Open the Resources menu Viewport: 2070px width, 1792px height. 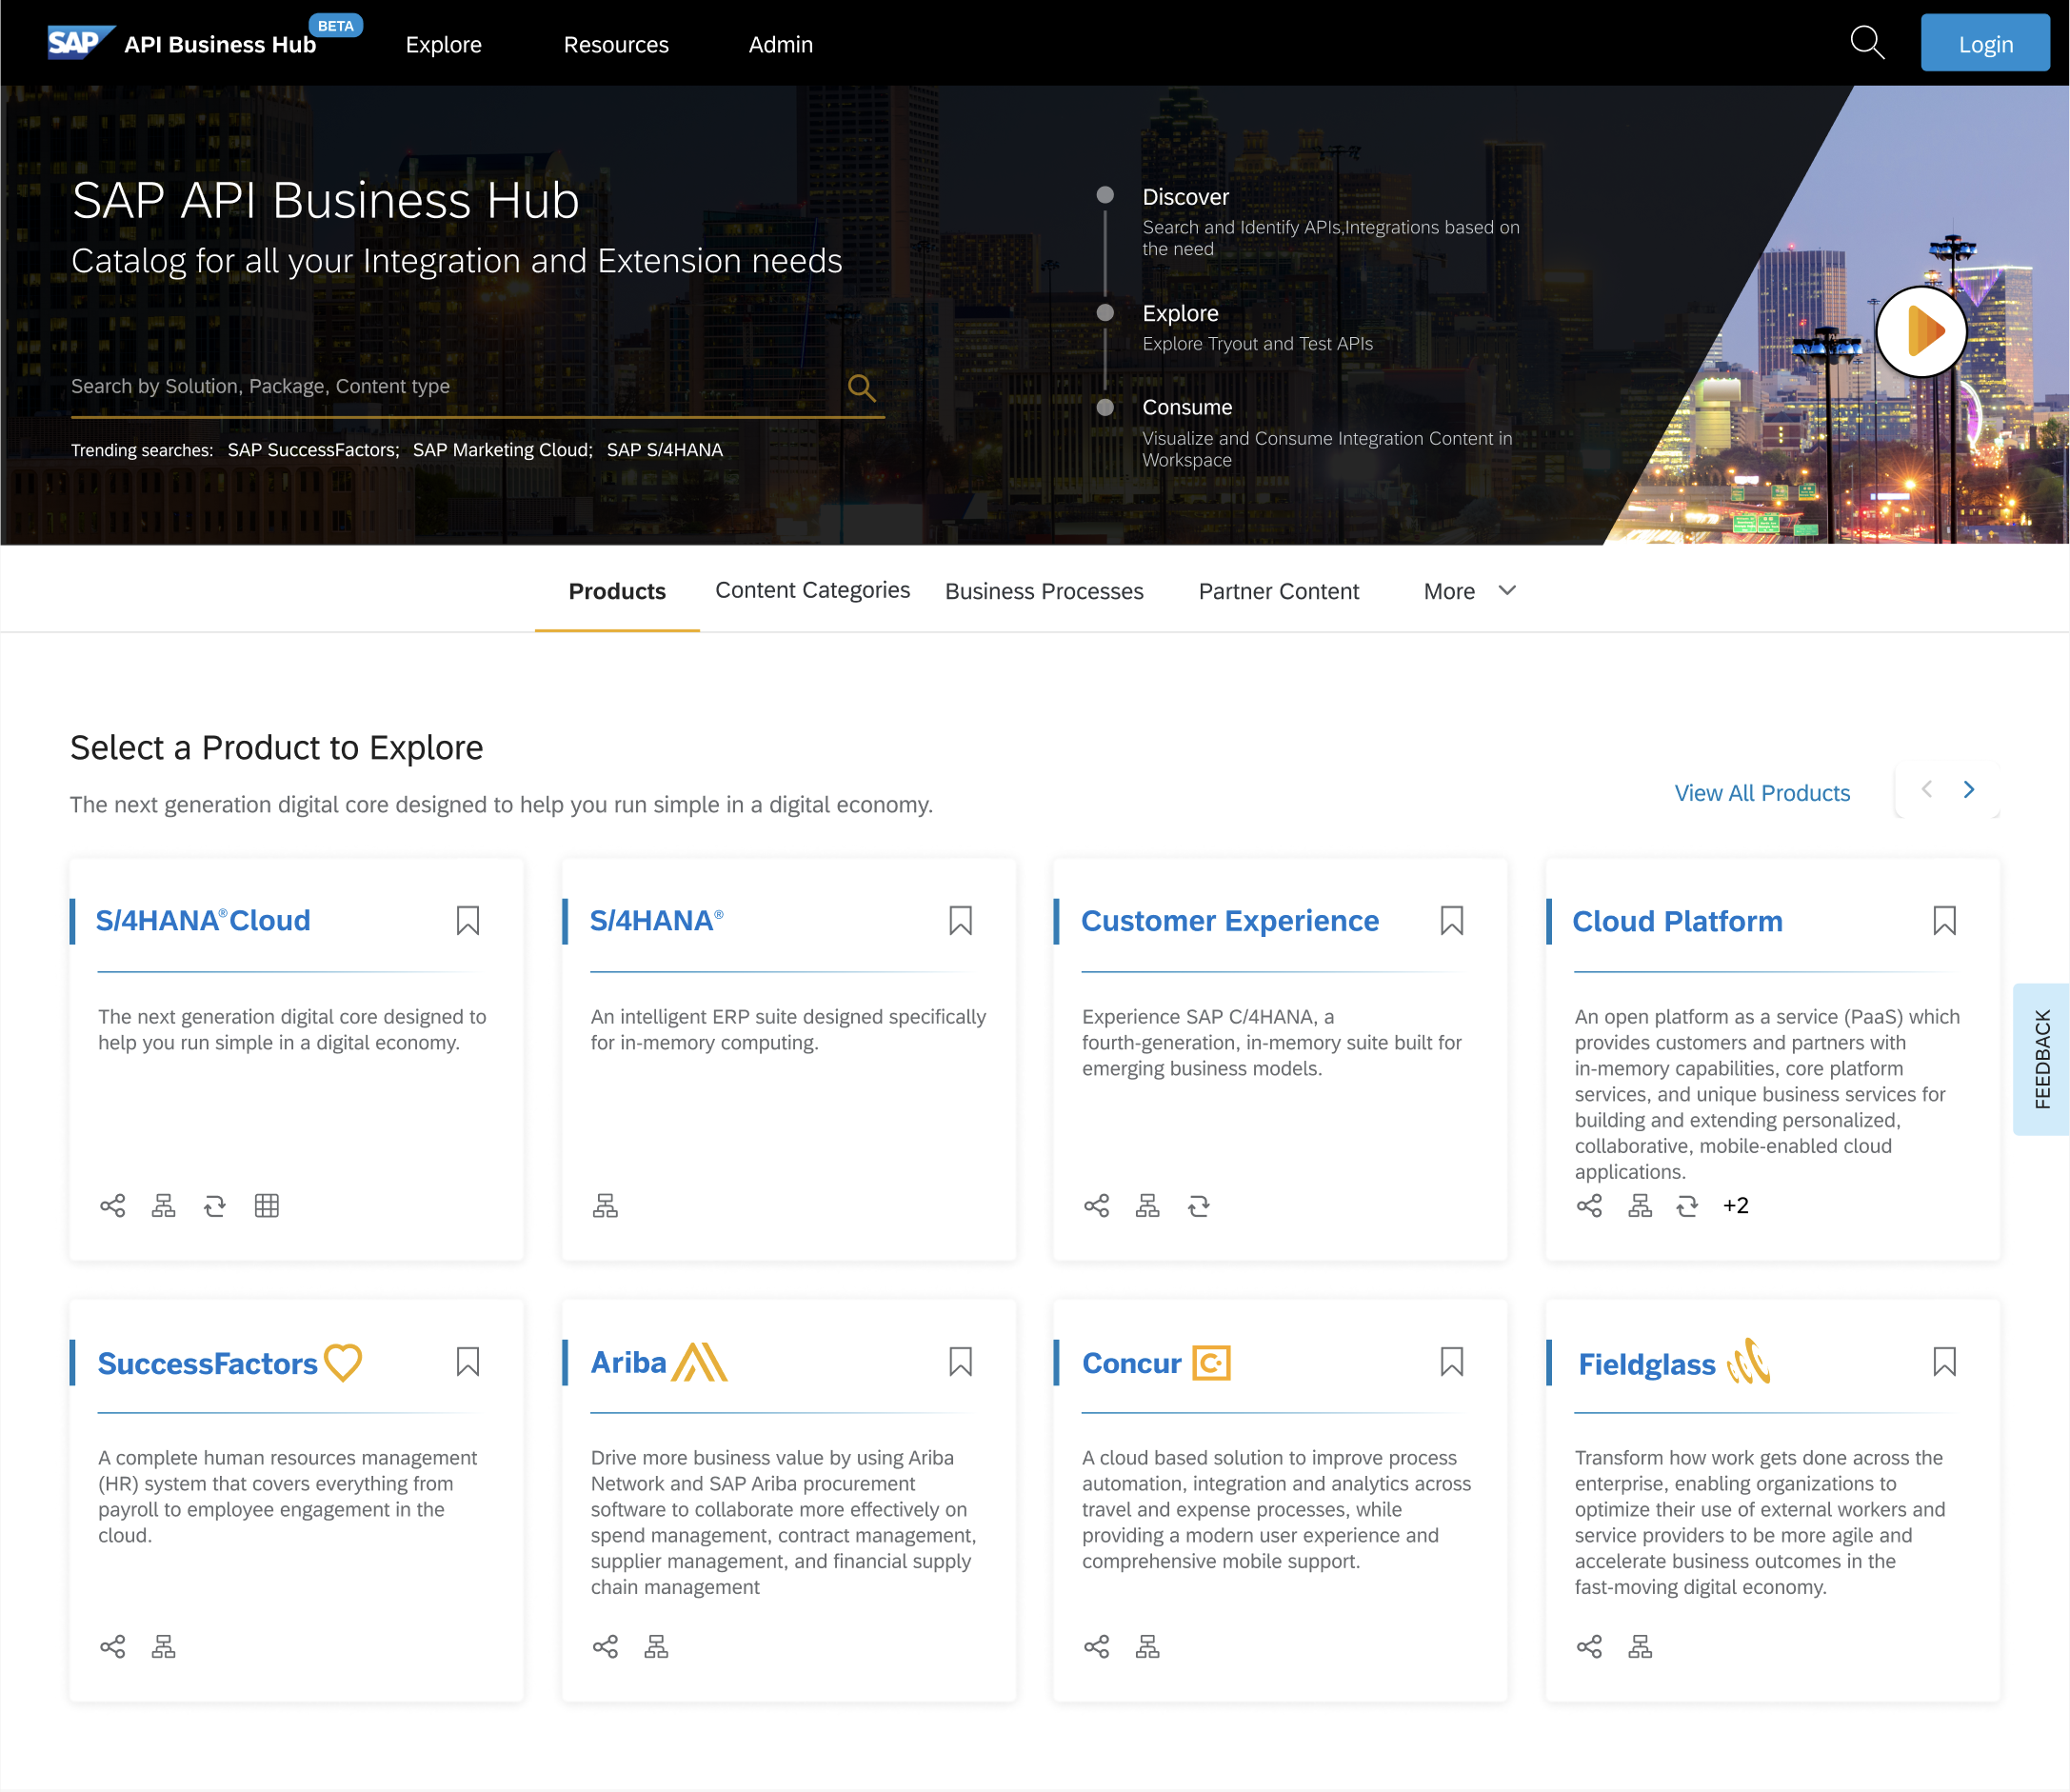click(616, 44)
